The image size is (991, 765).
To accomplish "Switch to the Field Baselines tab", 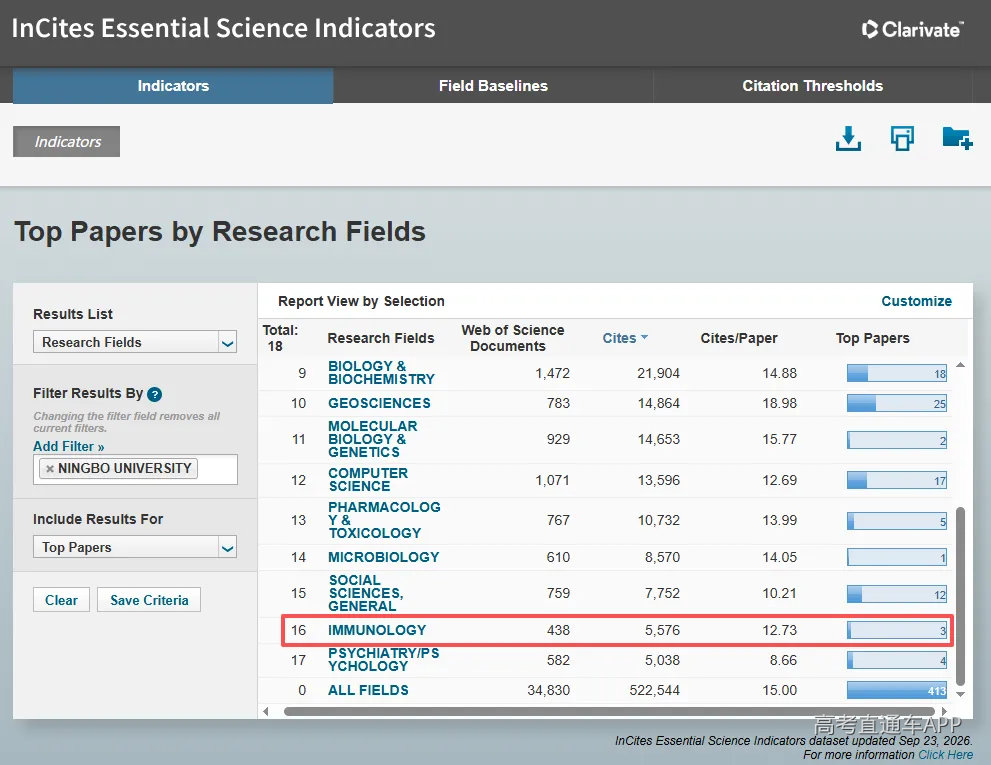I will (493, 86).
